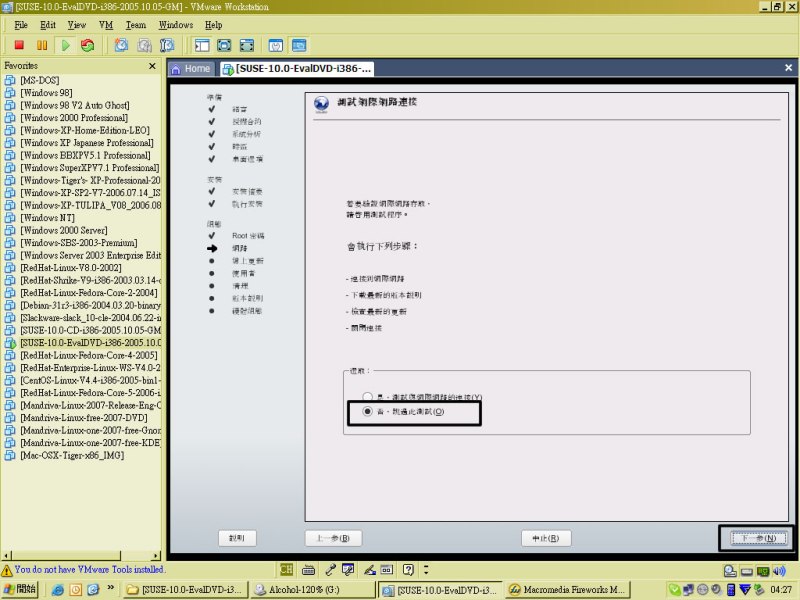Click the VMware Tools warning icon
Image resolution: width=800 pixels, height=600 pixels.
[7, 570]
